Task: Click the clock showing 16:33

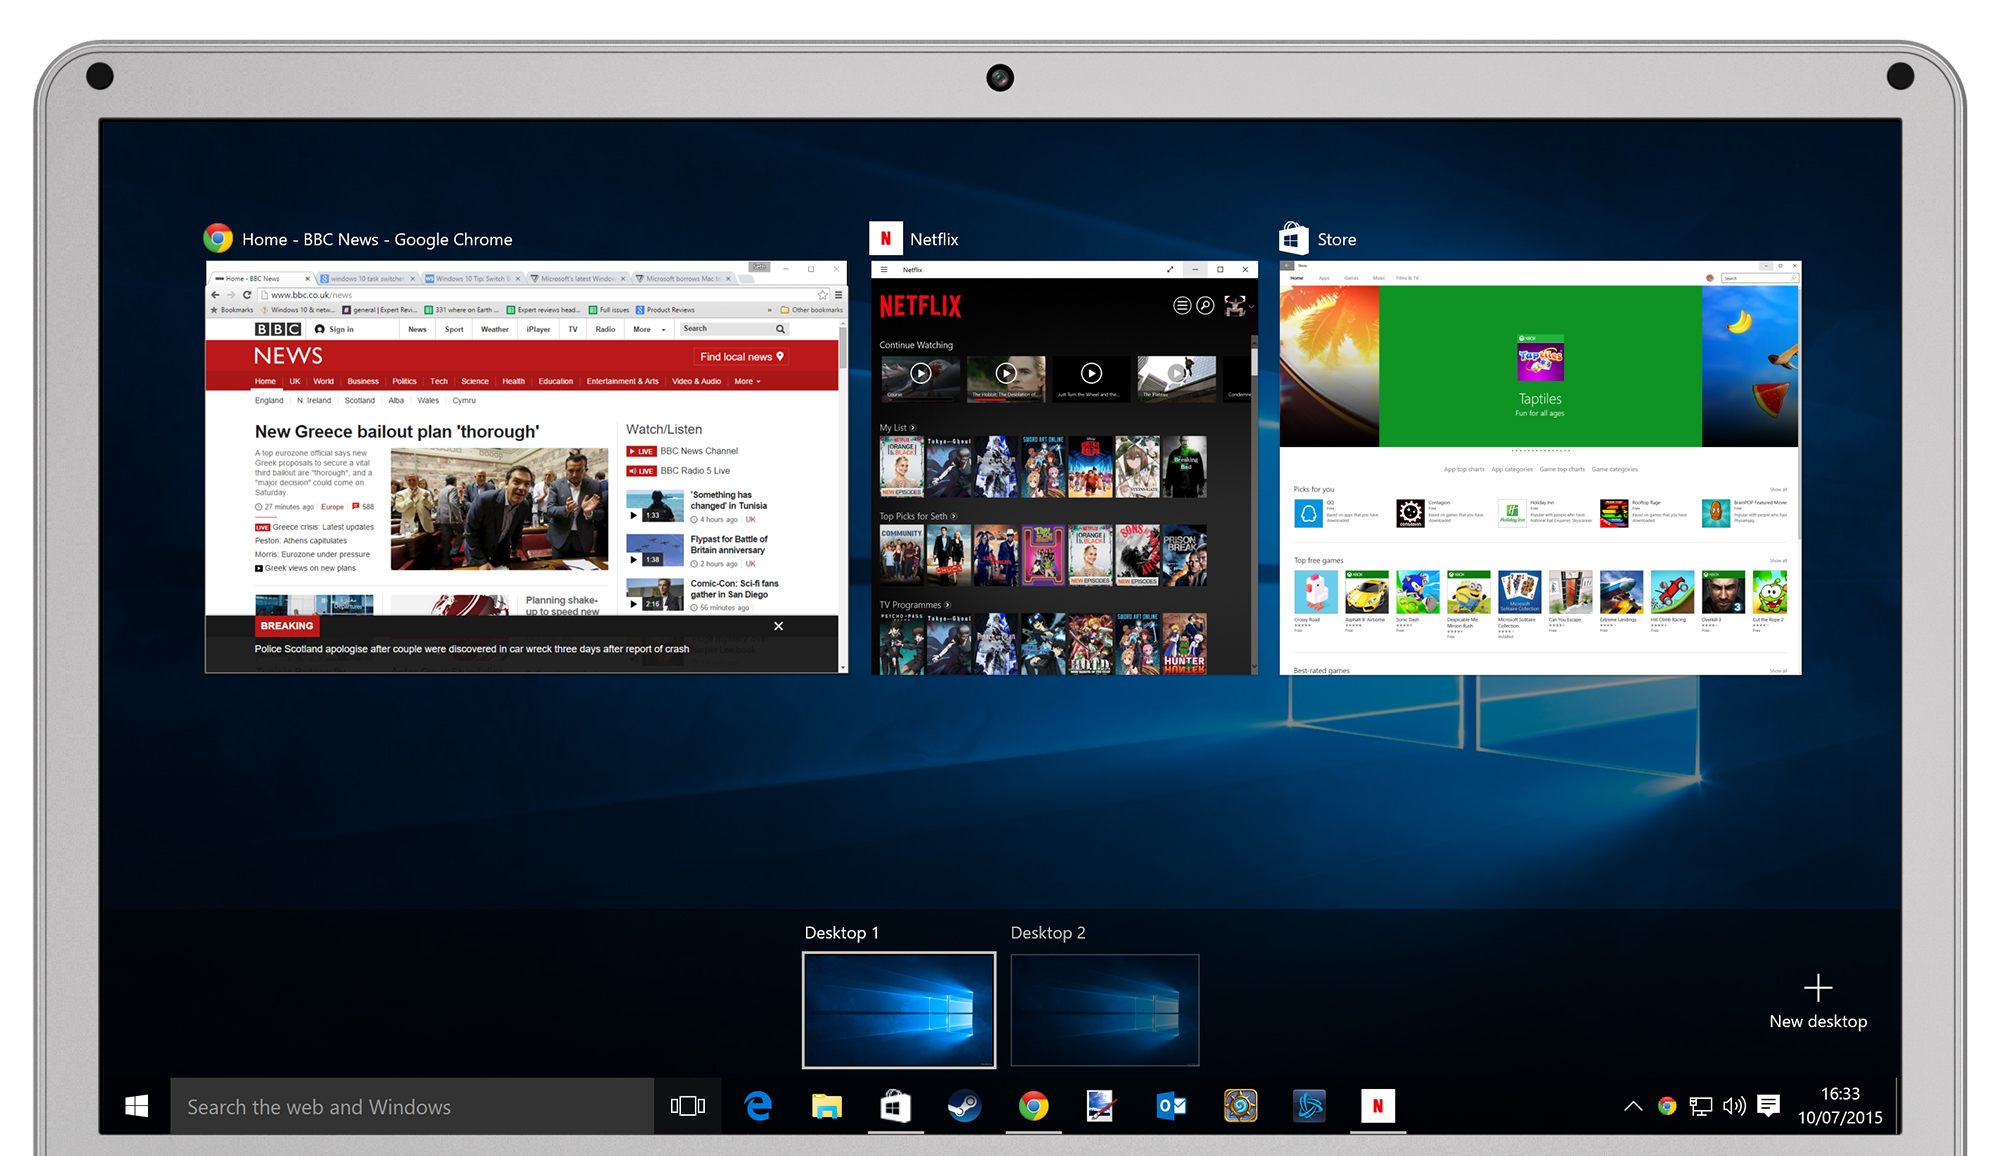Action: coord(1840,1094)
